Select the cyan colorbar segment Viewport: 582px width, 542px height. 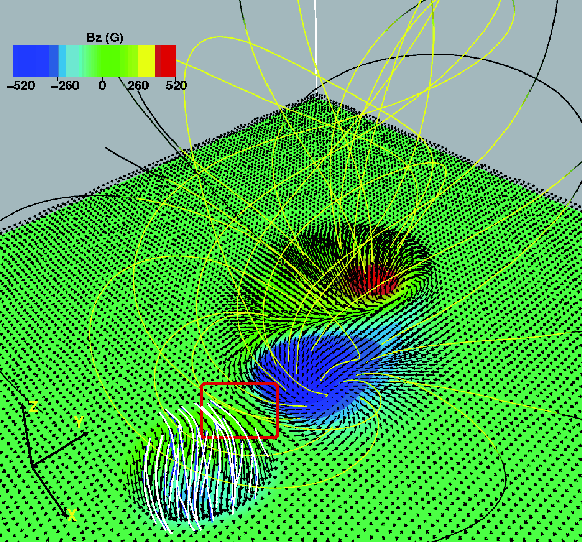71,61
